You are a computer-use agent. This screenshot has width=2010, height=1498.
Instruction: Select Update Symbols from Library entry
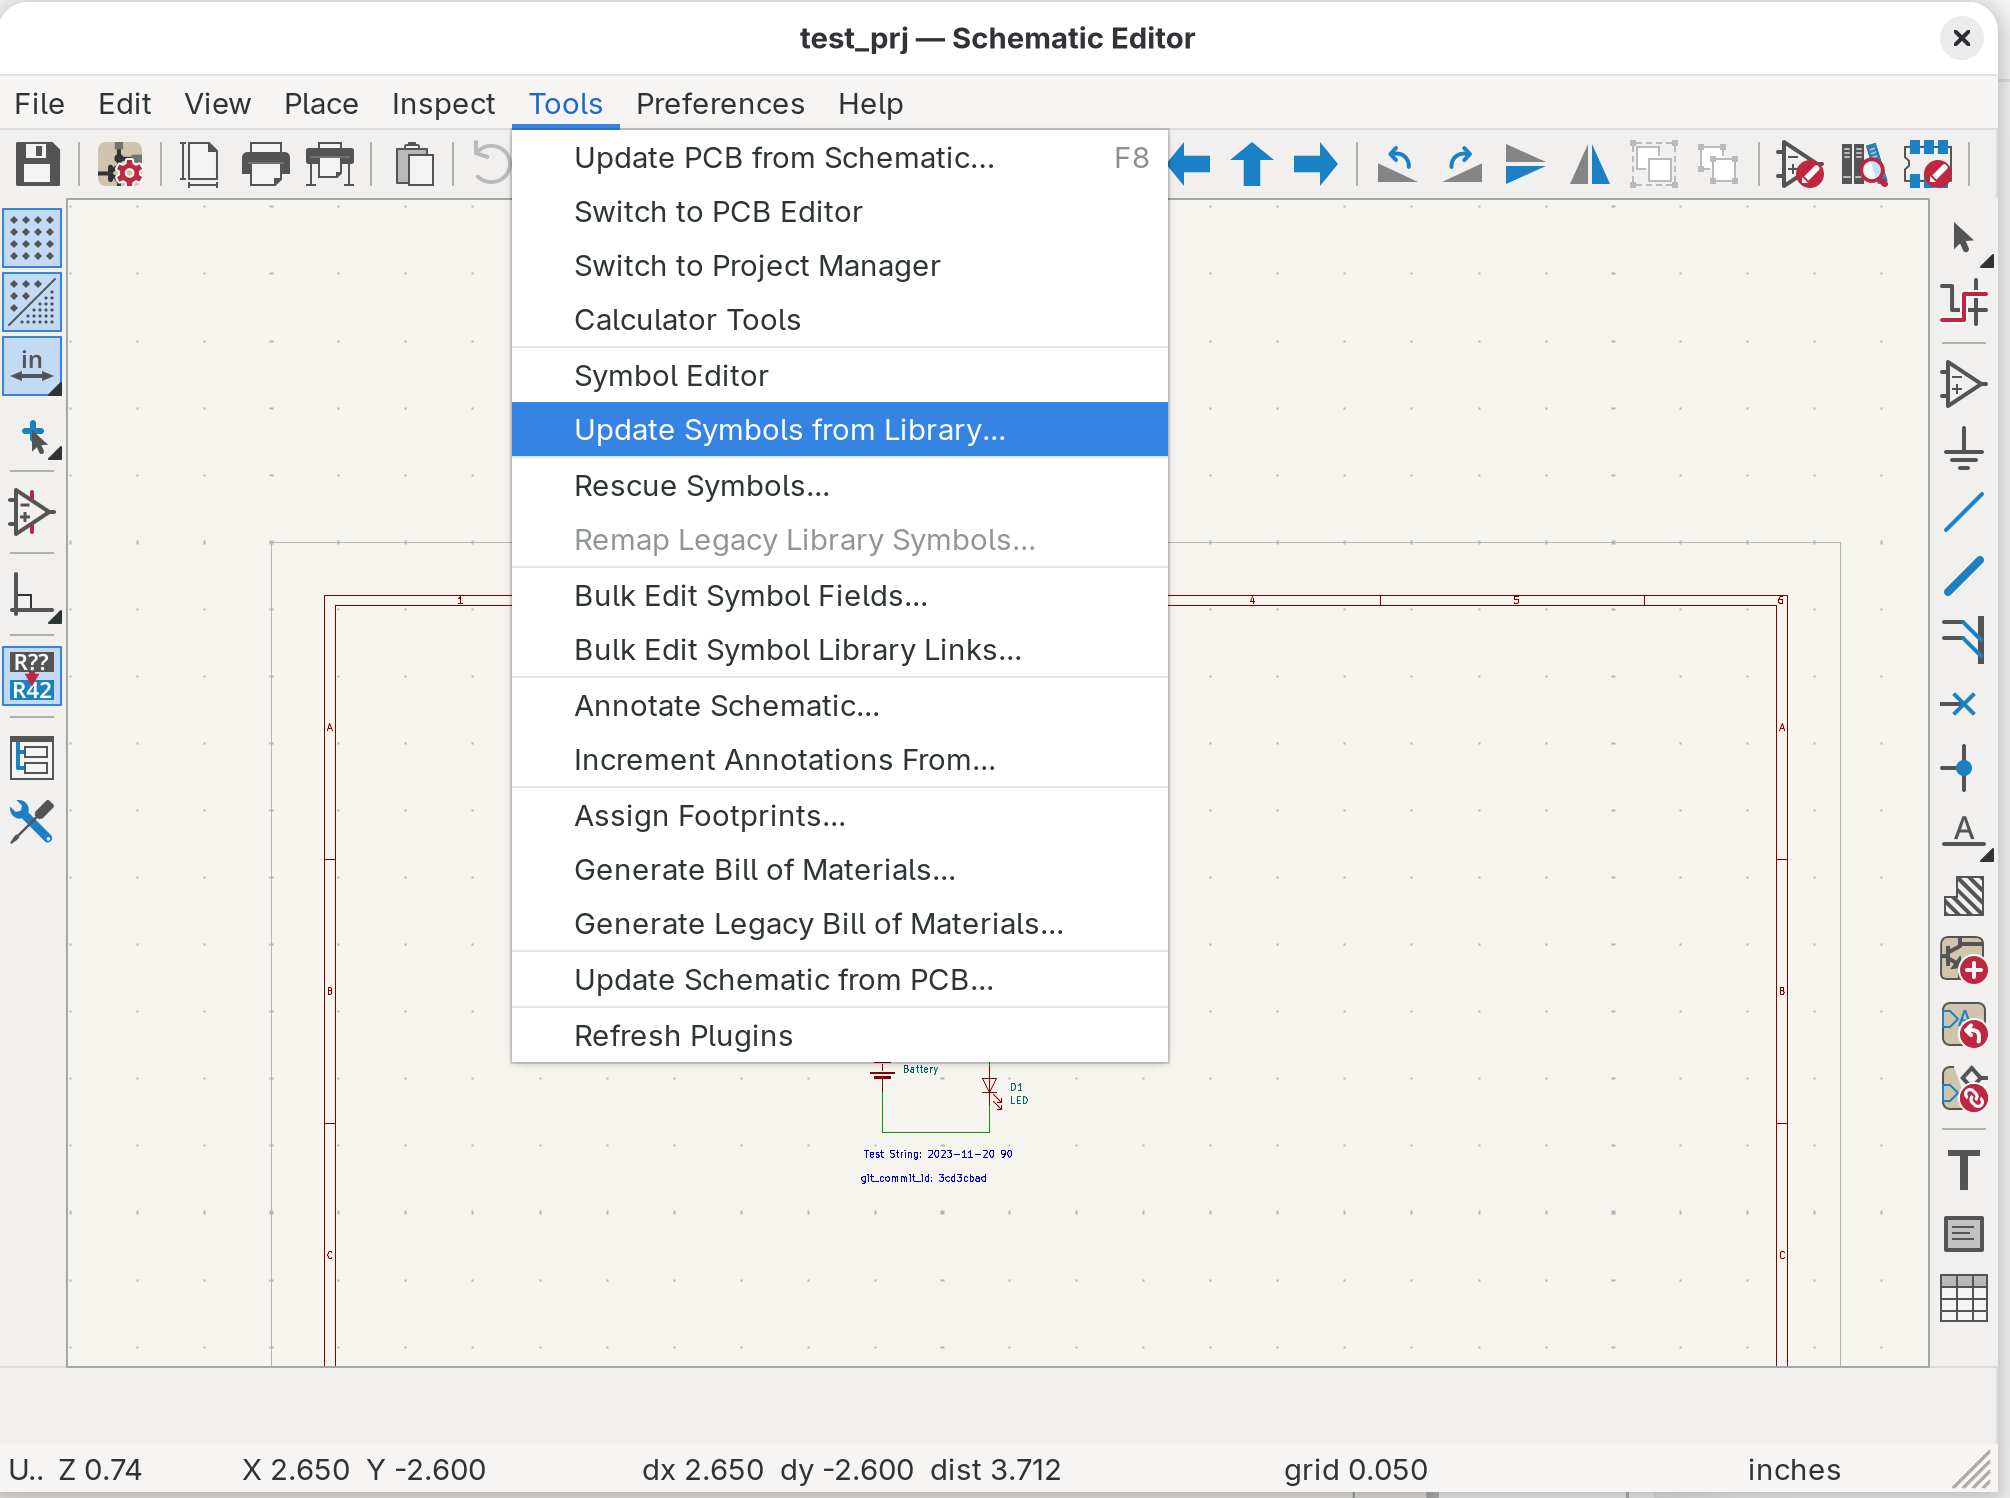(x=789, y=430)
